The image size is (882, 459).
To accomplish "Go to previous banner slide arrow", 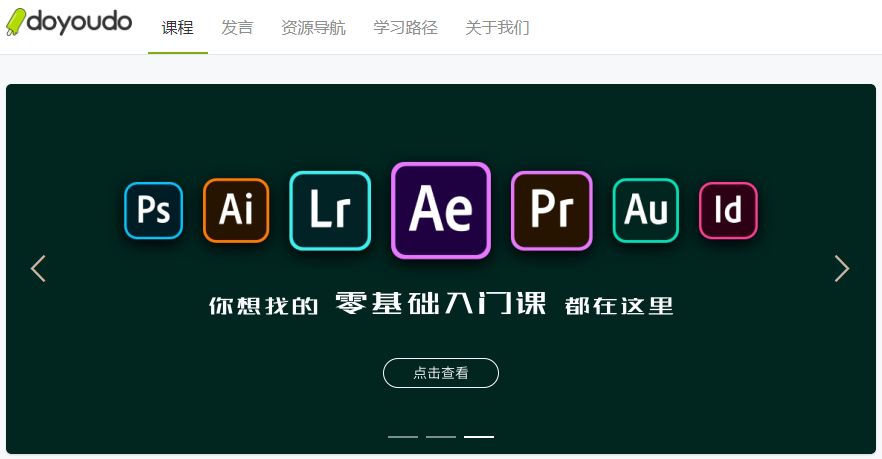I will tap(38, 268).
